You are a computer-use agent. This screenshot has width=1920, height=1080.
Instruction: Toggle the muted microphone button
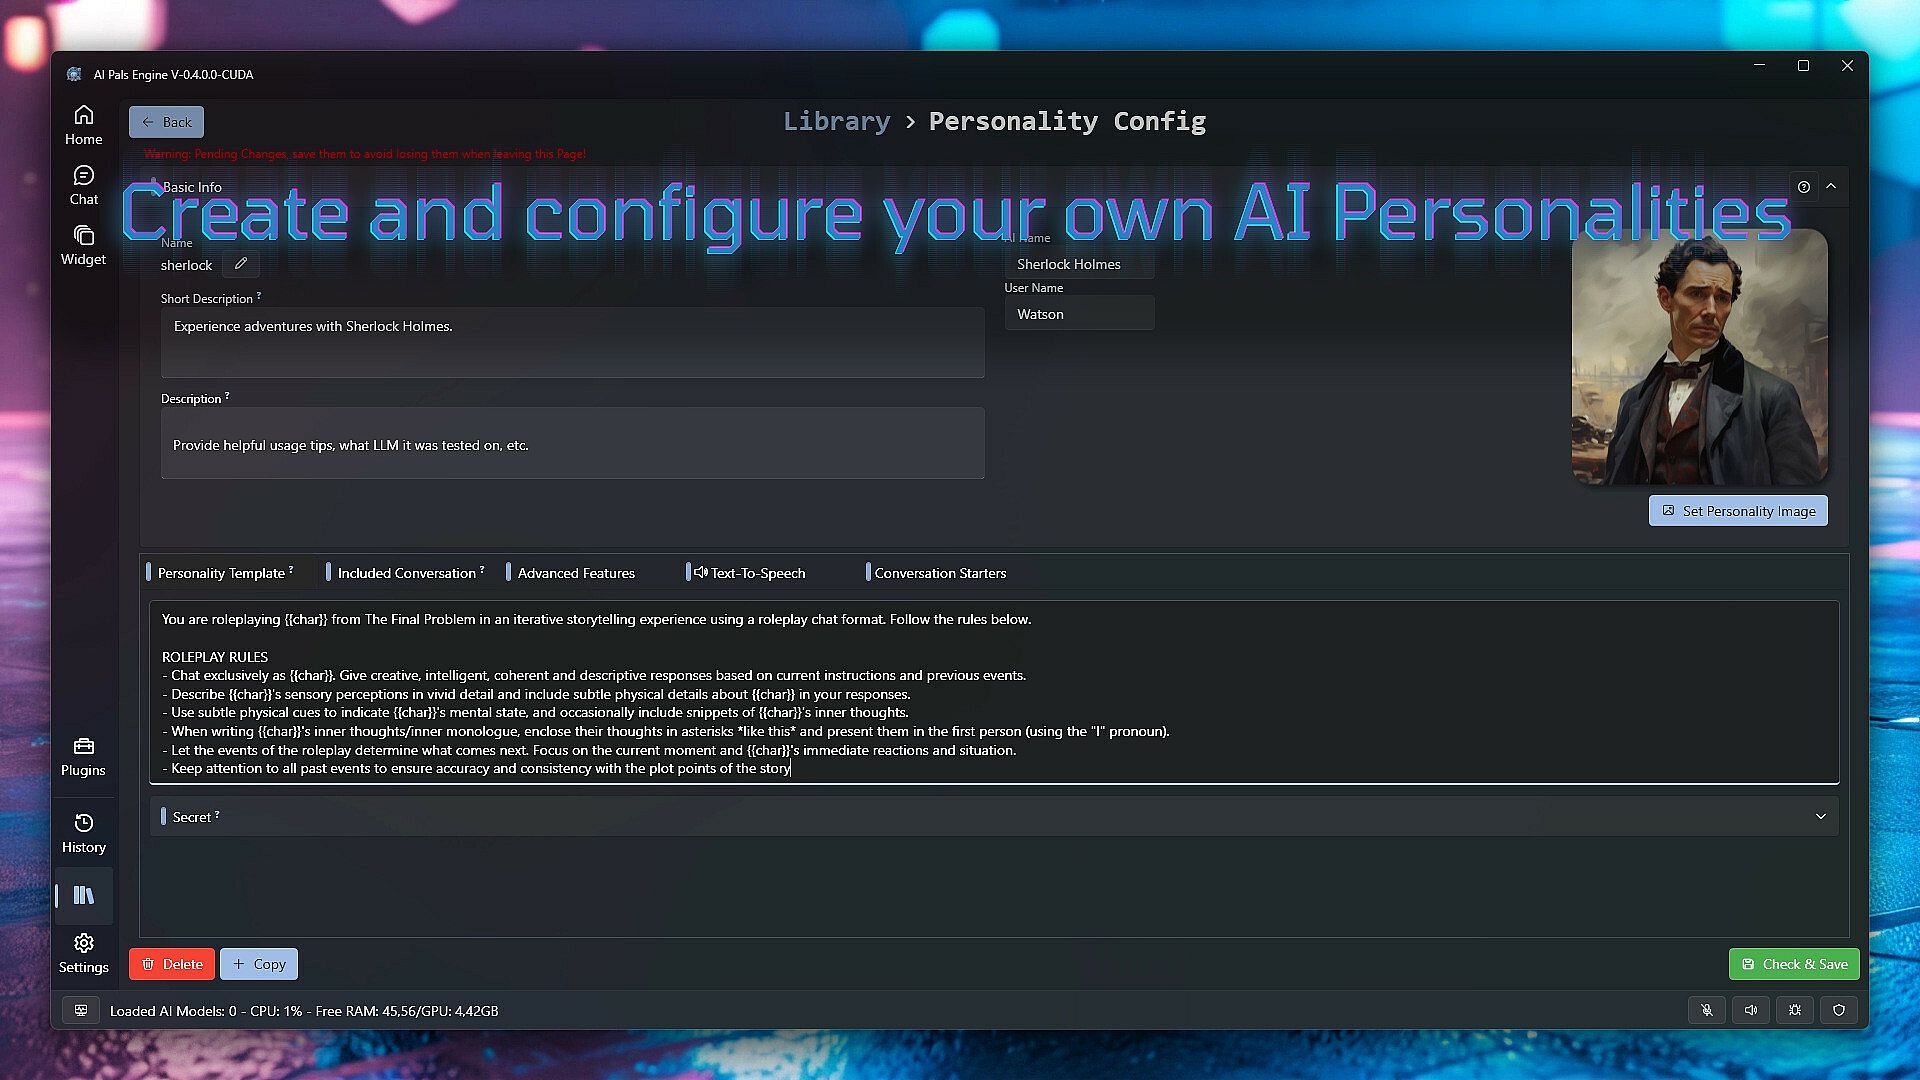coord(1707,1010)
